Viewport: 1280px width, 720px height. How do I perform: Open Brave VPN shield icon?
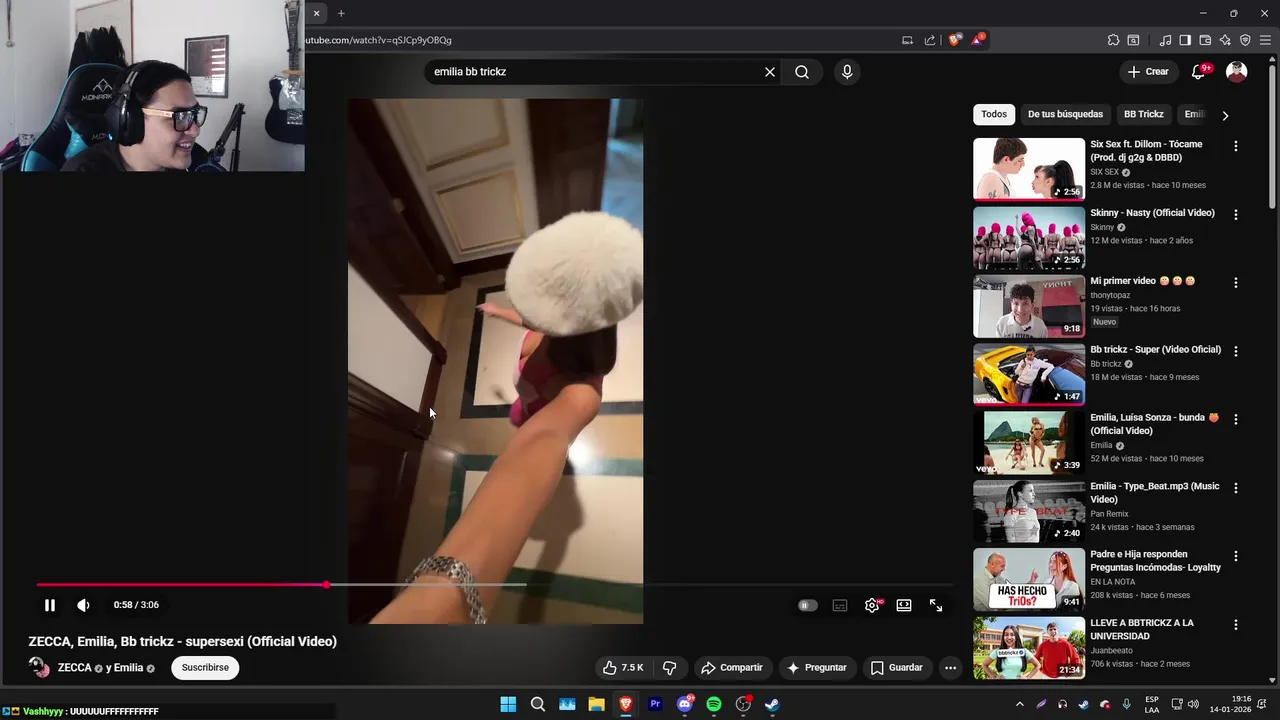[1245, 40]
